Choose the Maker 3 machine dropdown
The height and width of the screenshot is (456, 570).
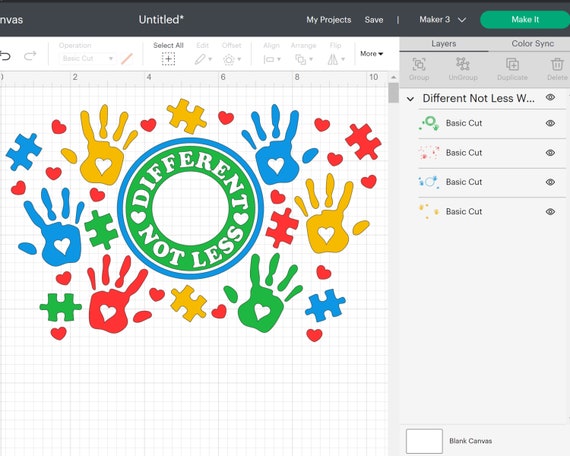click(x=442, y=20)
